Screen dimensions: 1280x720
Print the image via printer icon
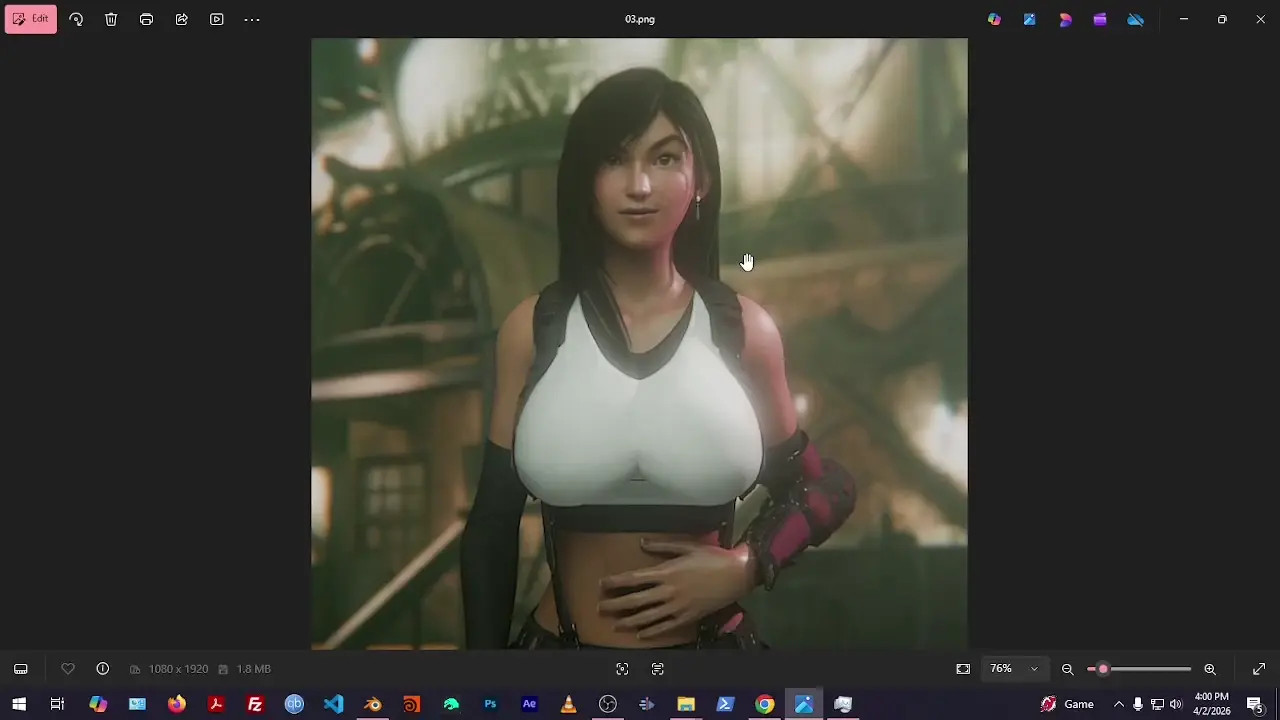pyautogui.click(x=146, y=19)
